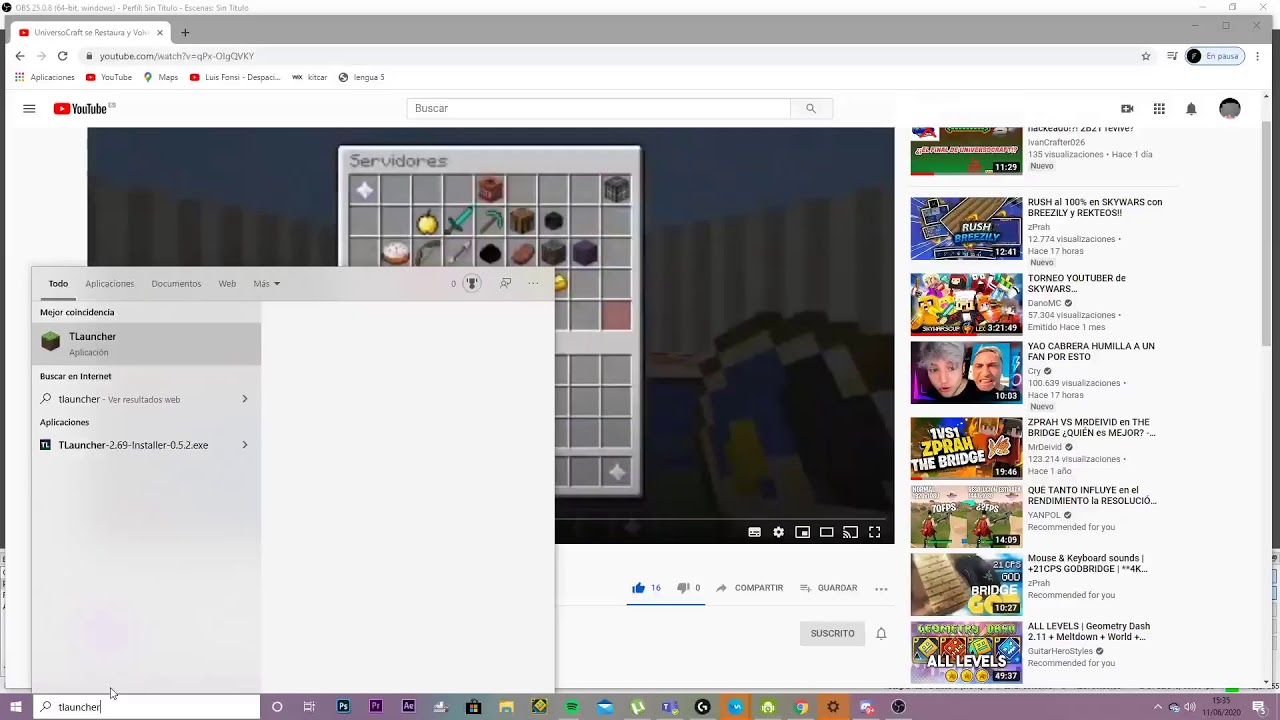The height and width of the screenshot is (720, 1280).
Task: Open Task View on the taskbar
Action: pyautogui.click(x=309, y=707)
